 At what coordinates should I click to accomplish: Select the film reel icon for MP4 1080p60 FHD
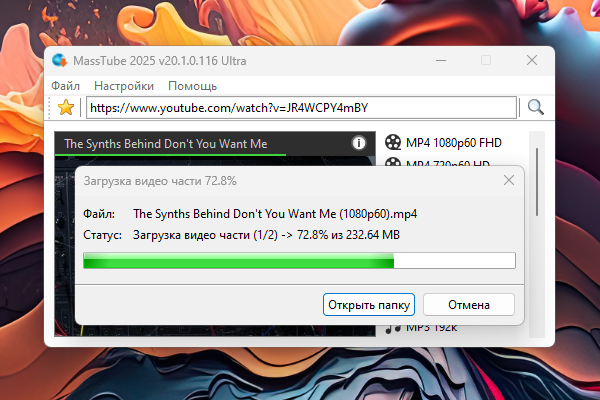point(393,142)
